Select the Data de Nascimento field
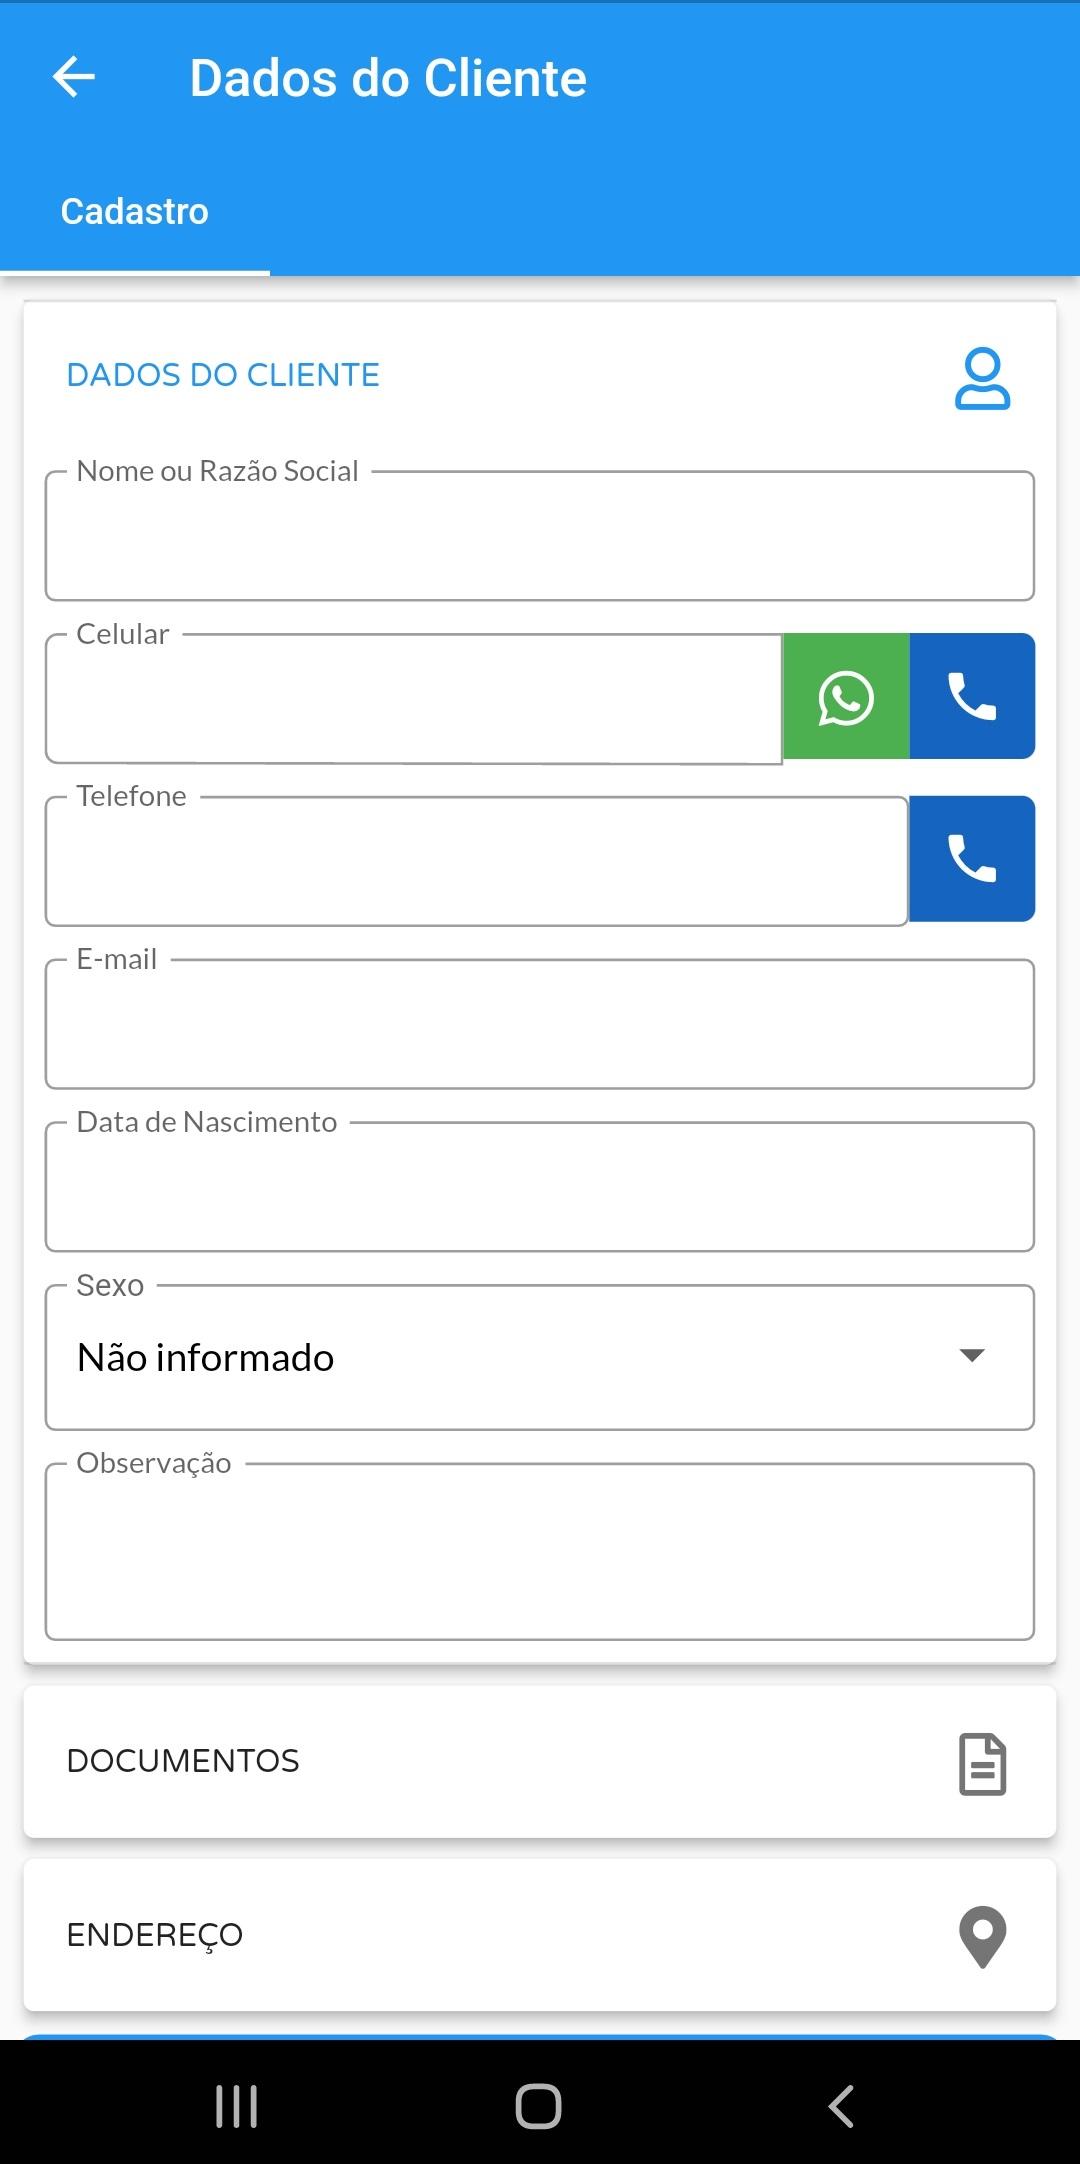 [540, 1187]
